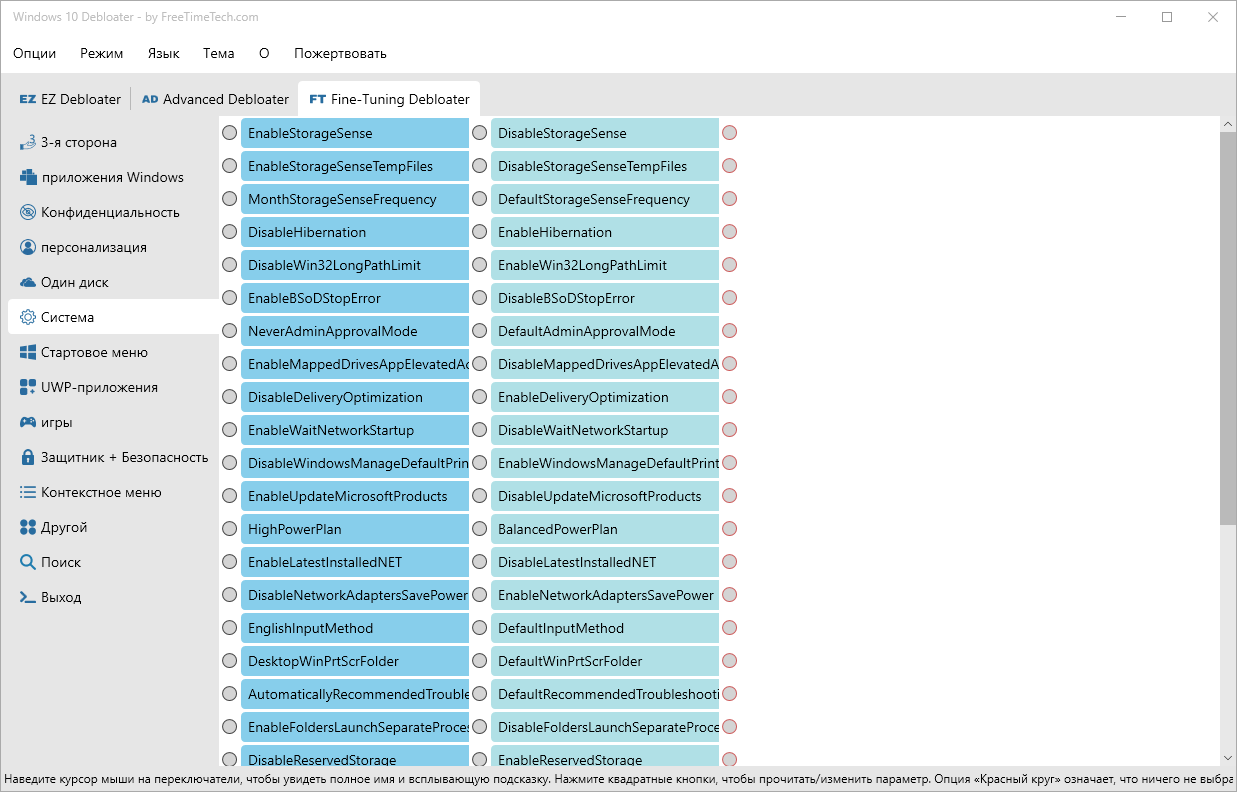
Task: Open the Режим menu
Action: click(x=102, y=53)
